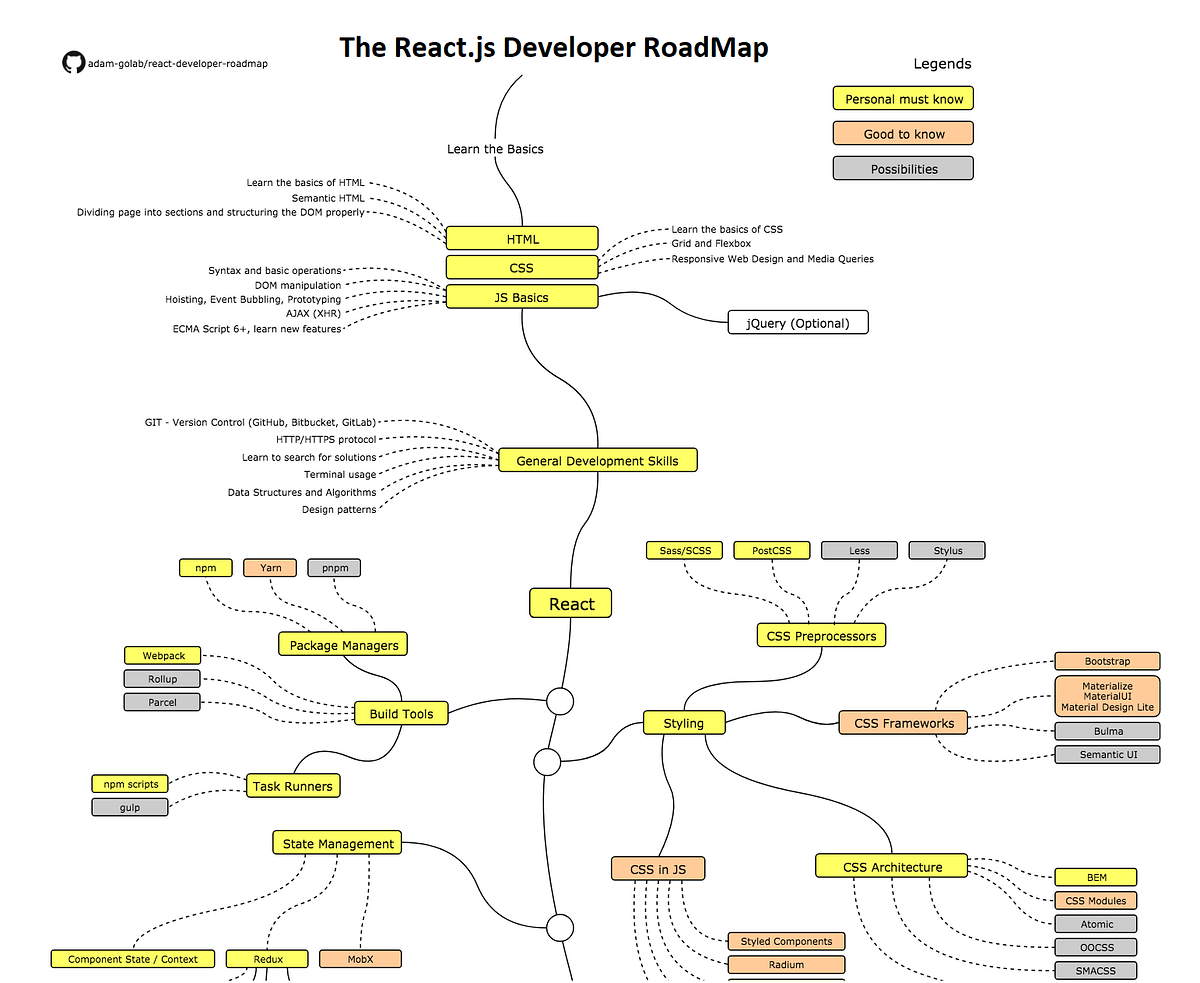Image resolution: width=1200 pixels, height=983 pixels.
Task: Click the CSS node
Action: pos(522,267)
